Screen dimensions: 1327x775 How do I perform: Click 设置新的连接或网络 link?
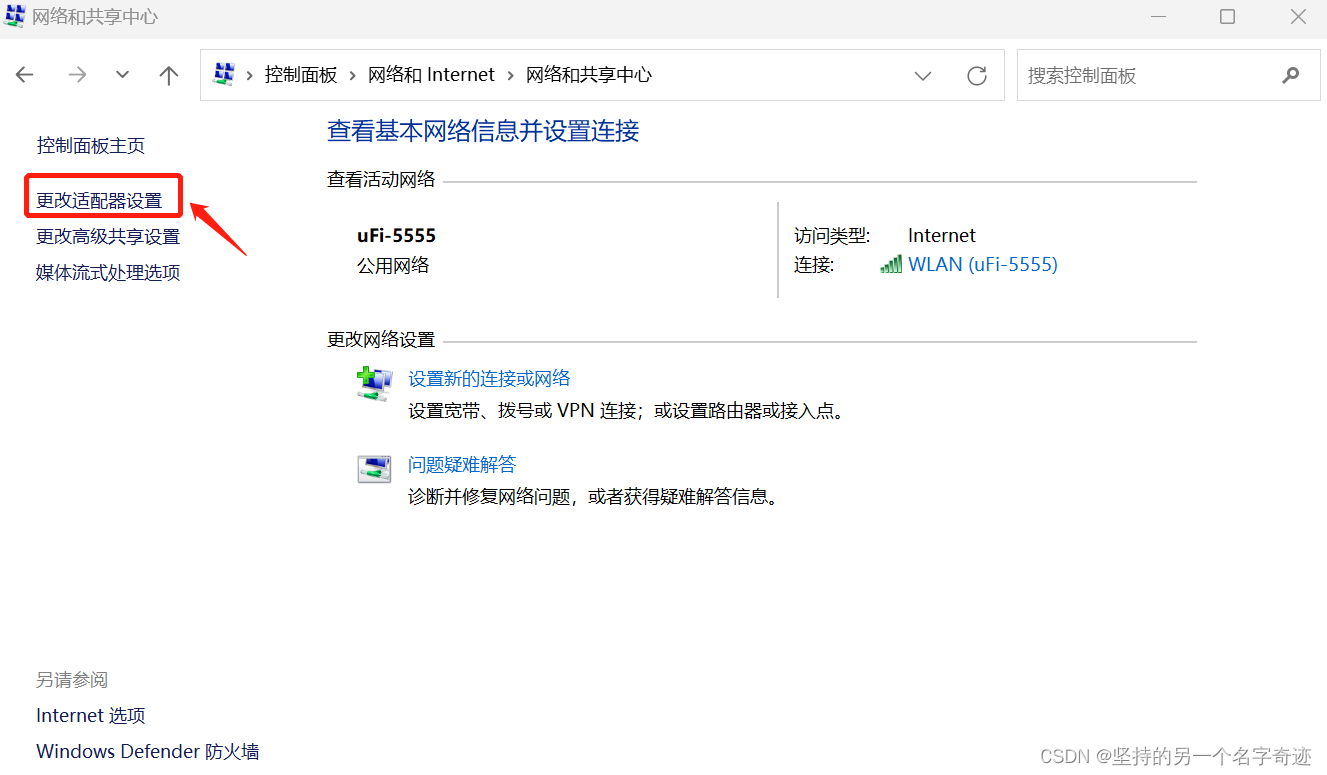tap(489, 379)
